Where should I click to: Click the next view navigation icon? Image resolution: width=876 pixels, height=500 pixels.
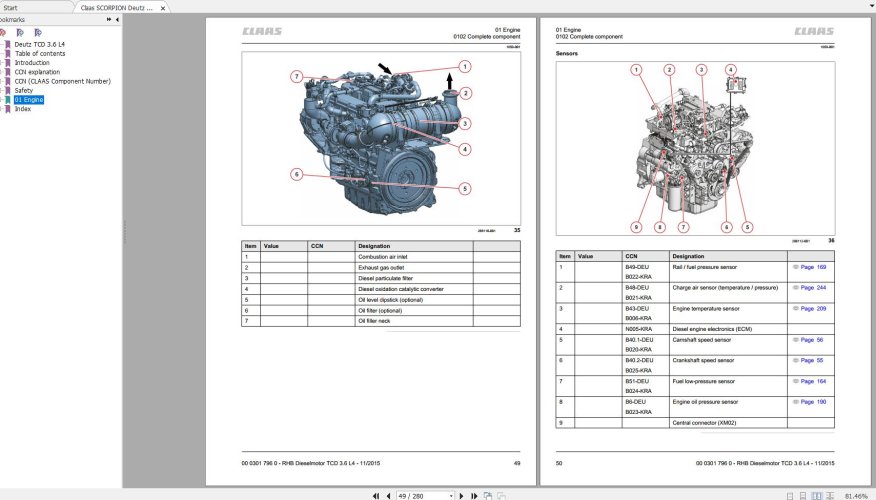point(501,496)
